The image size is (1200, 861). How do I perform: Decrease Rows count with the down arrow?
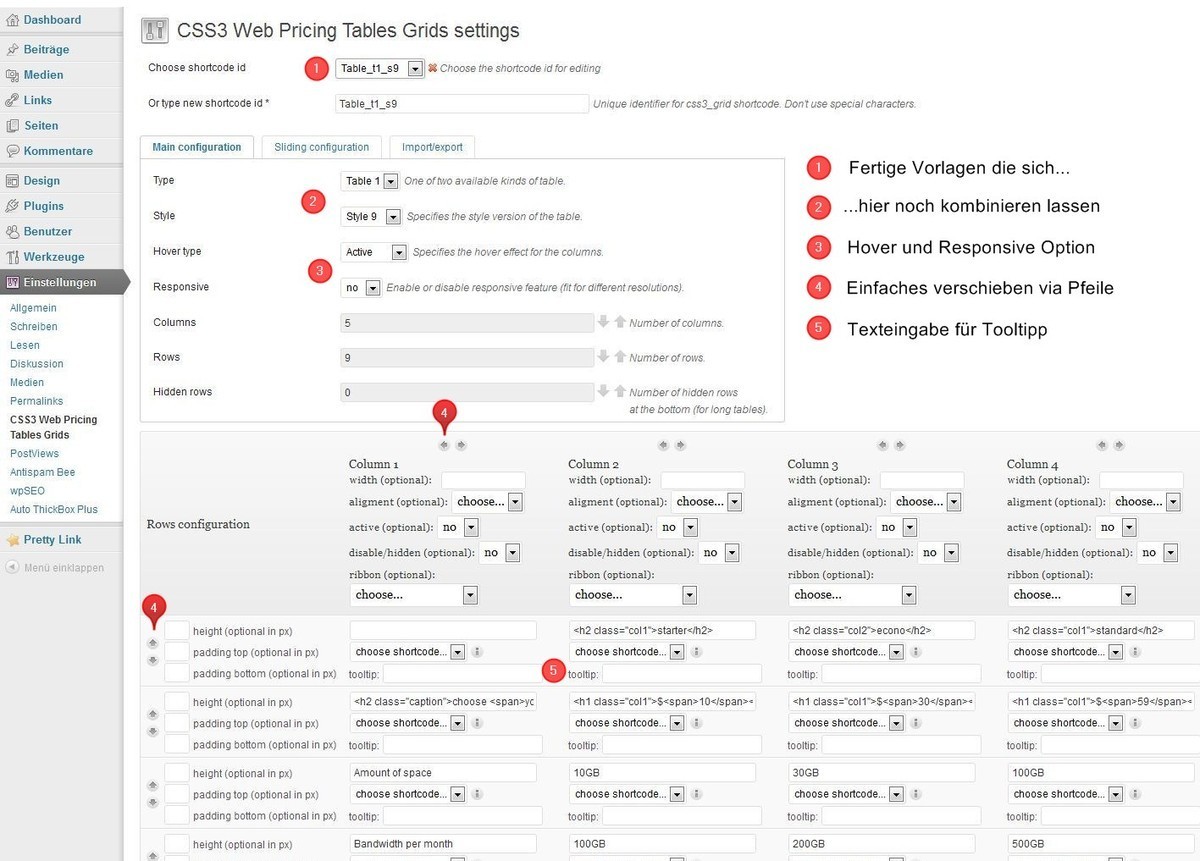click(603, 357)
